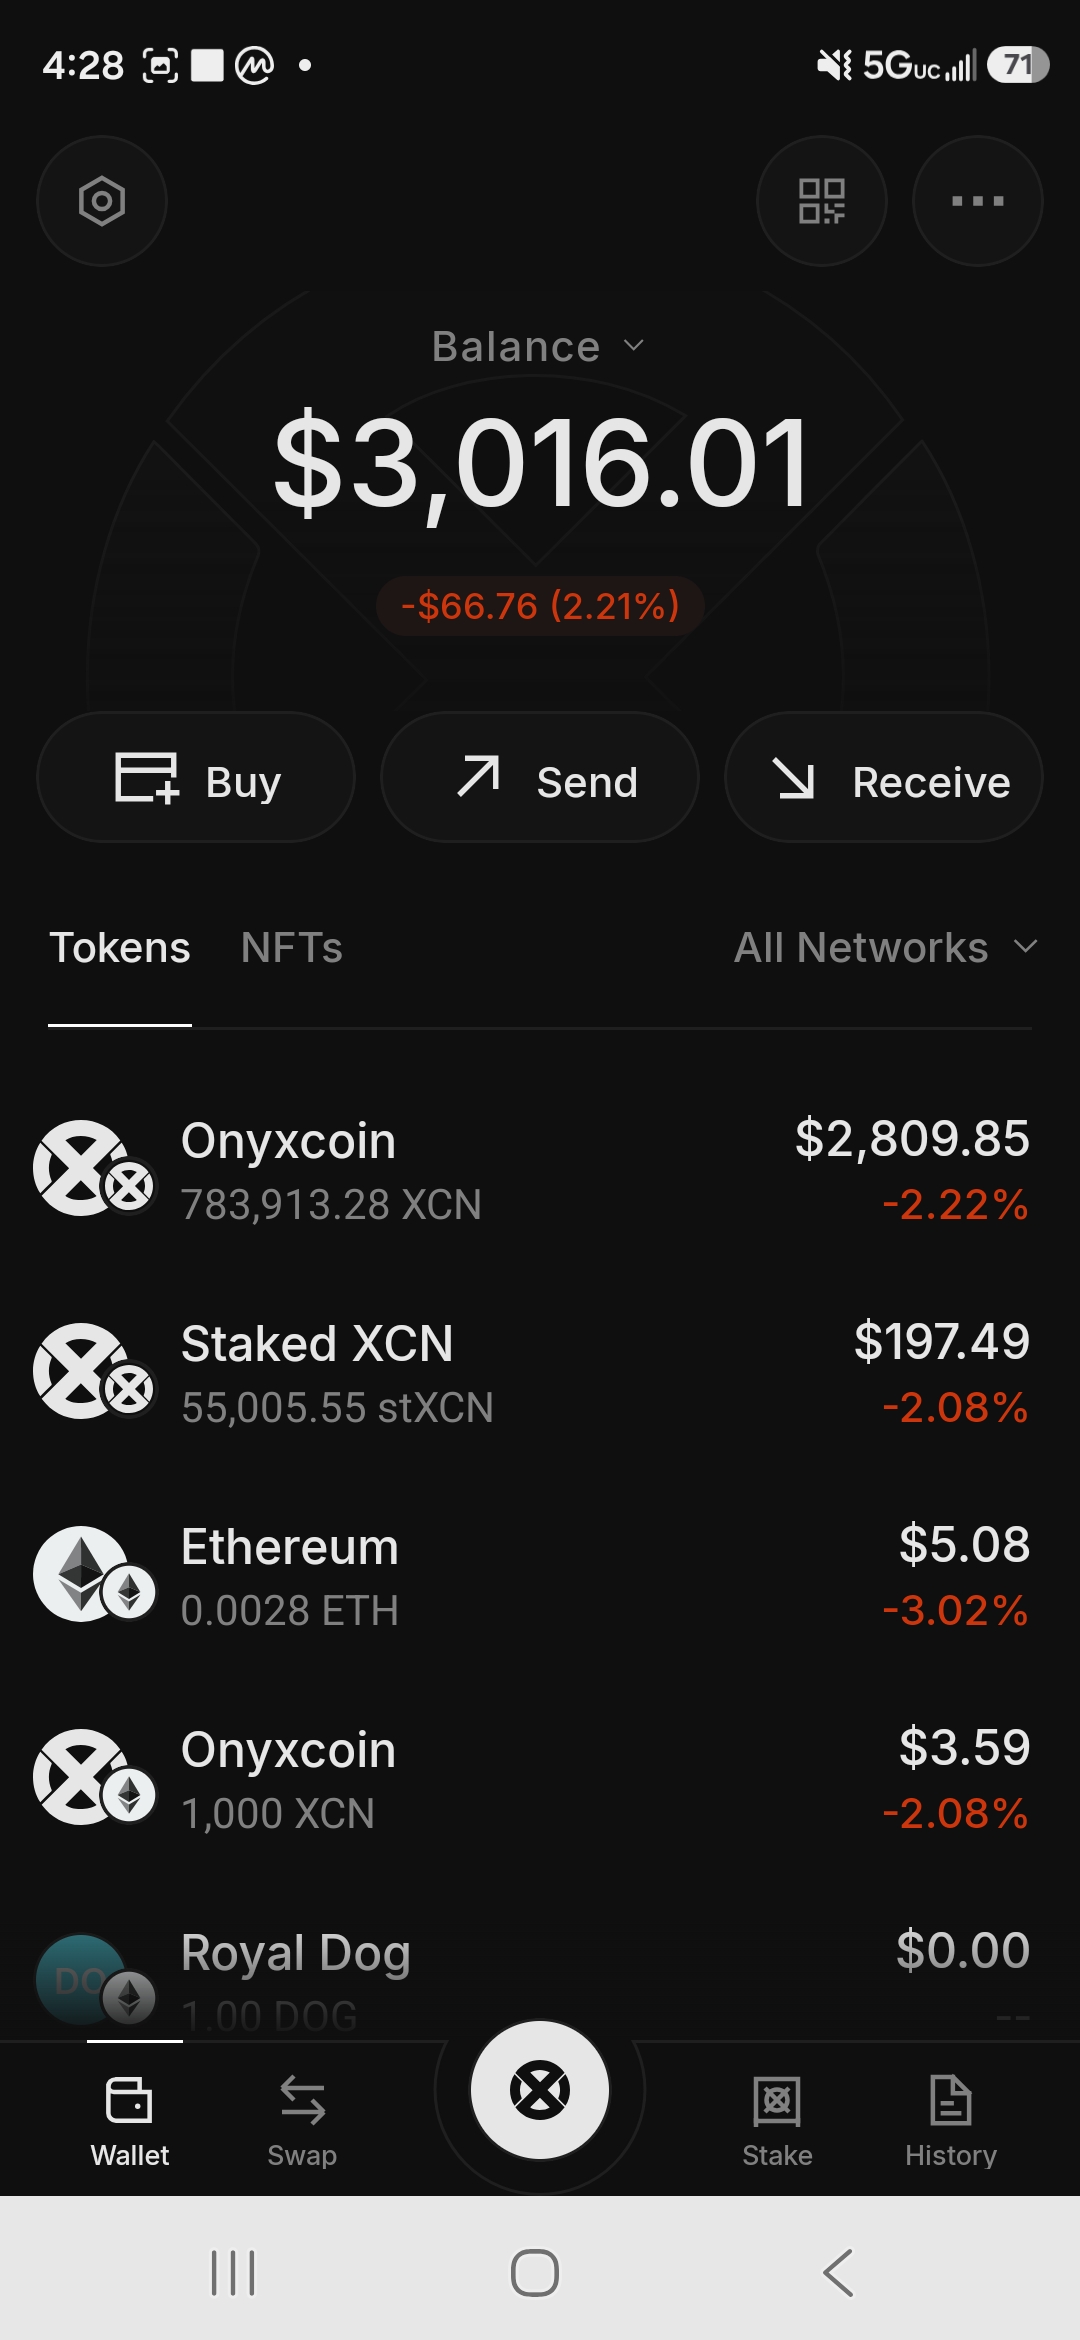Select the Tokens tab
This screenshot has height=2340, width=1080.
[120, 947]
